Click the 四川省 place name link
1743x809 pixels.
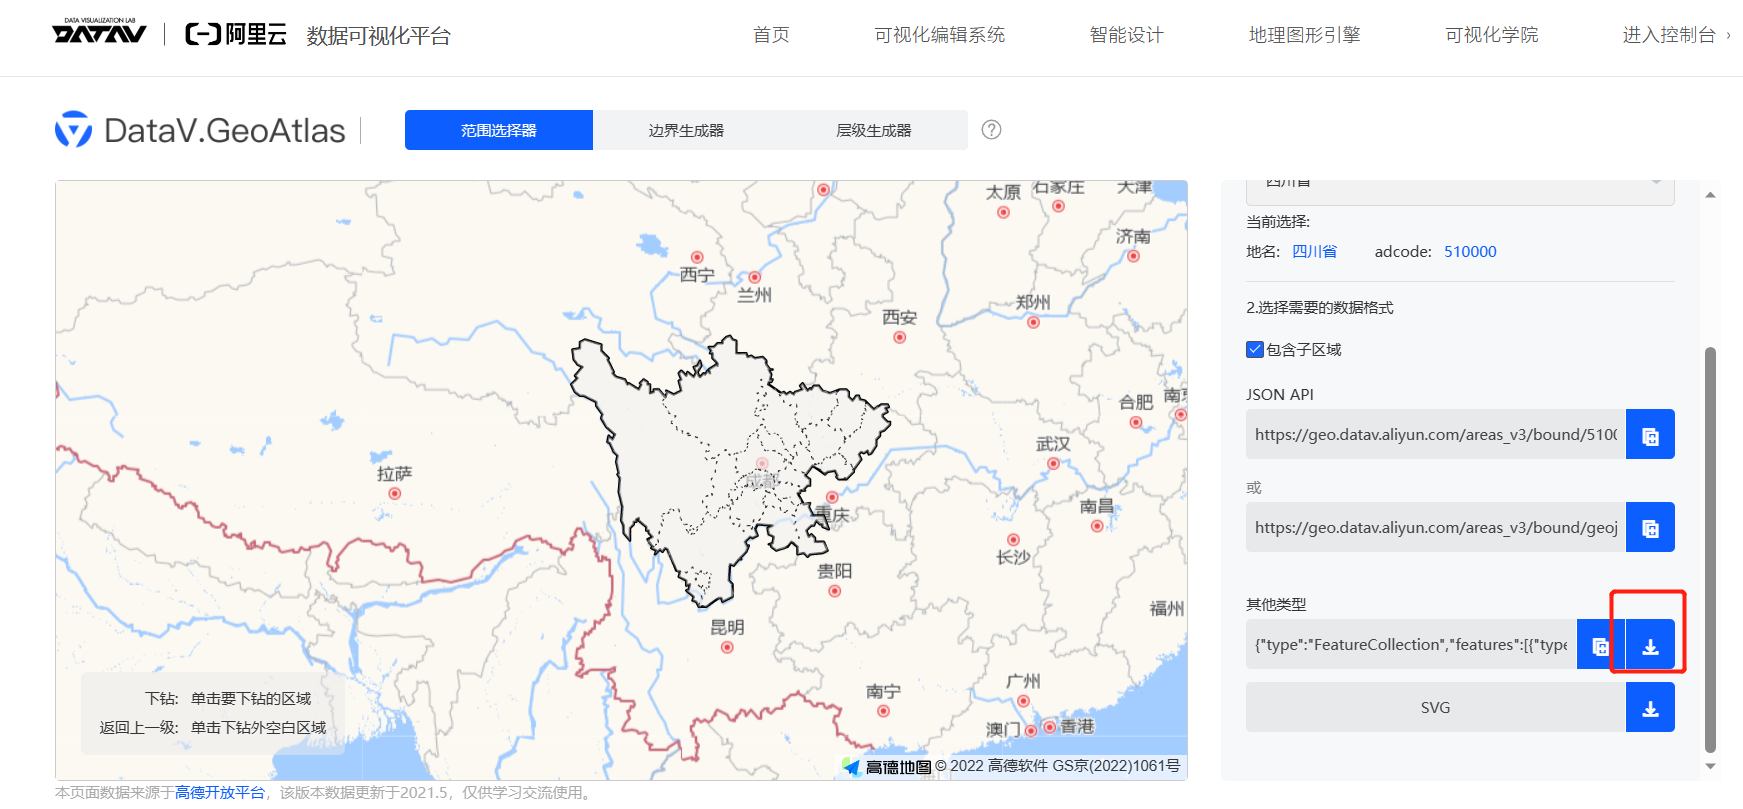tap(1314, 252)
